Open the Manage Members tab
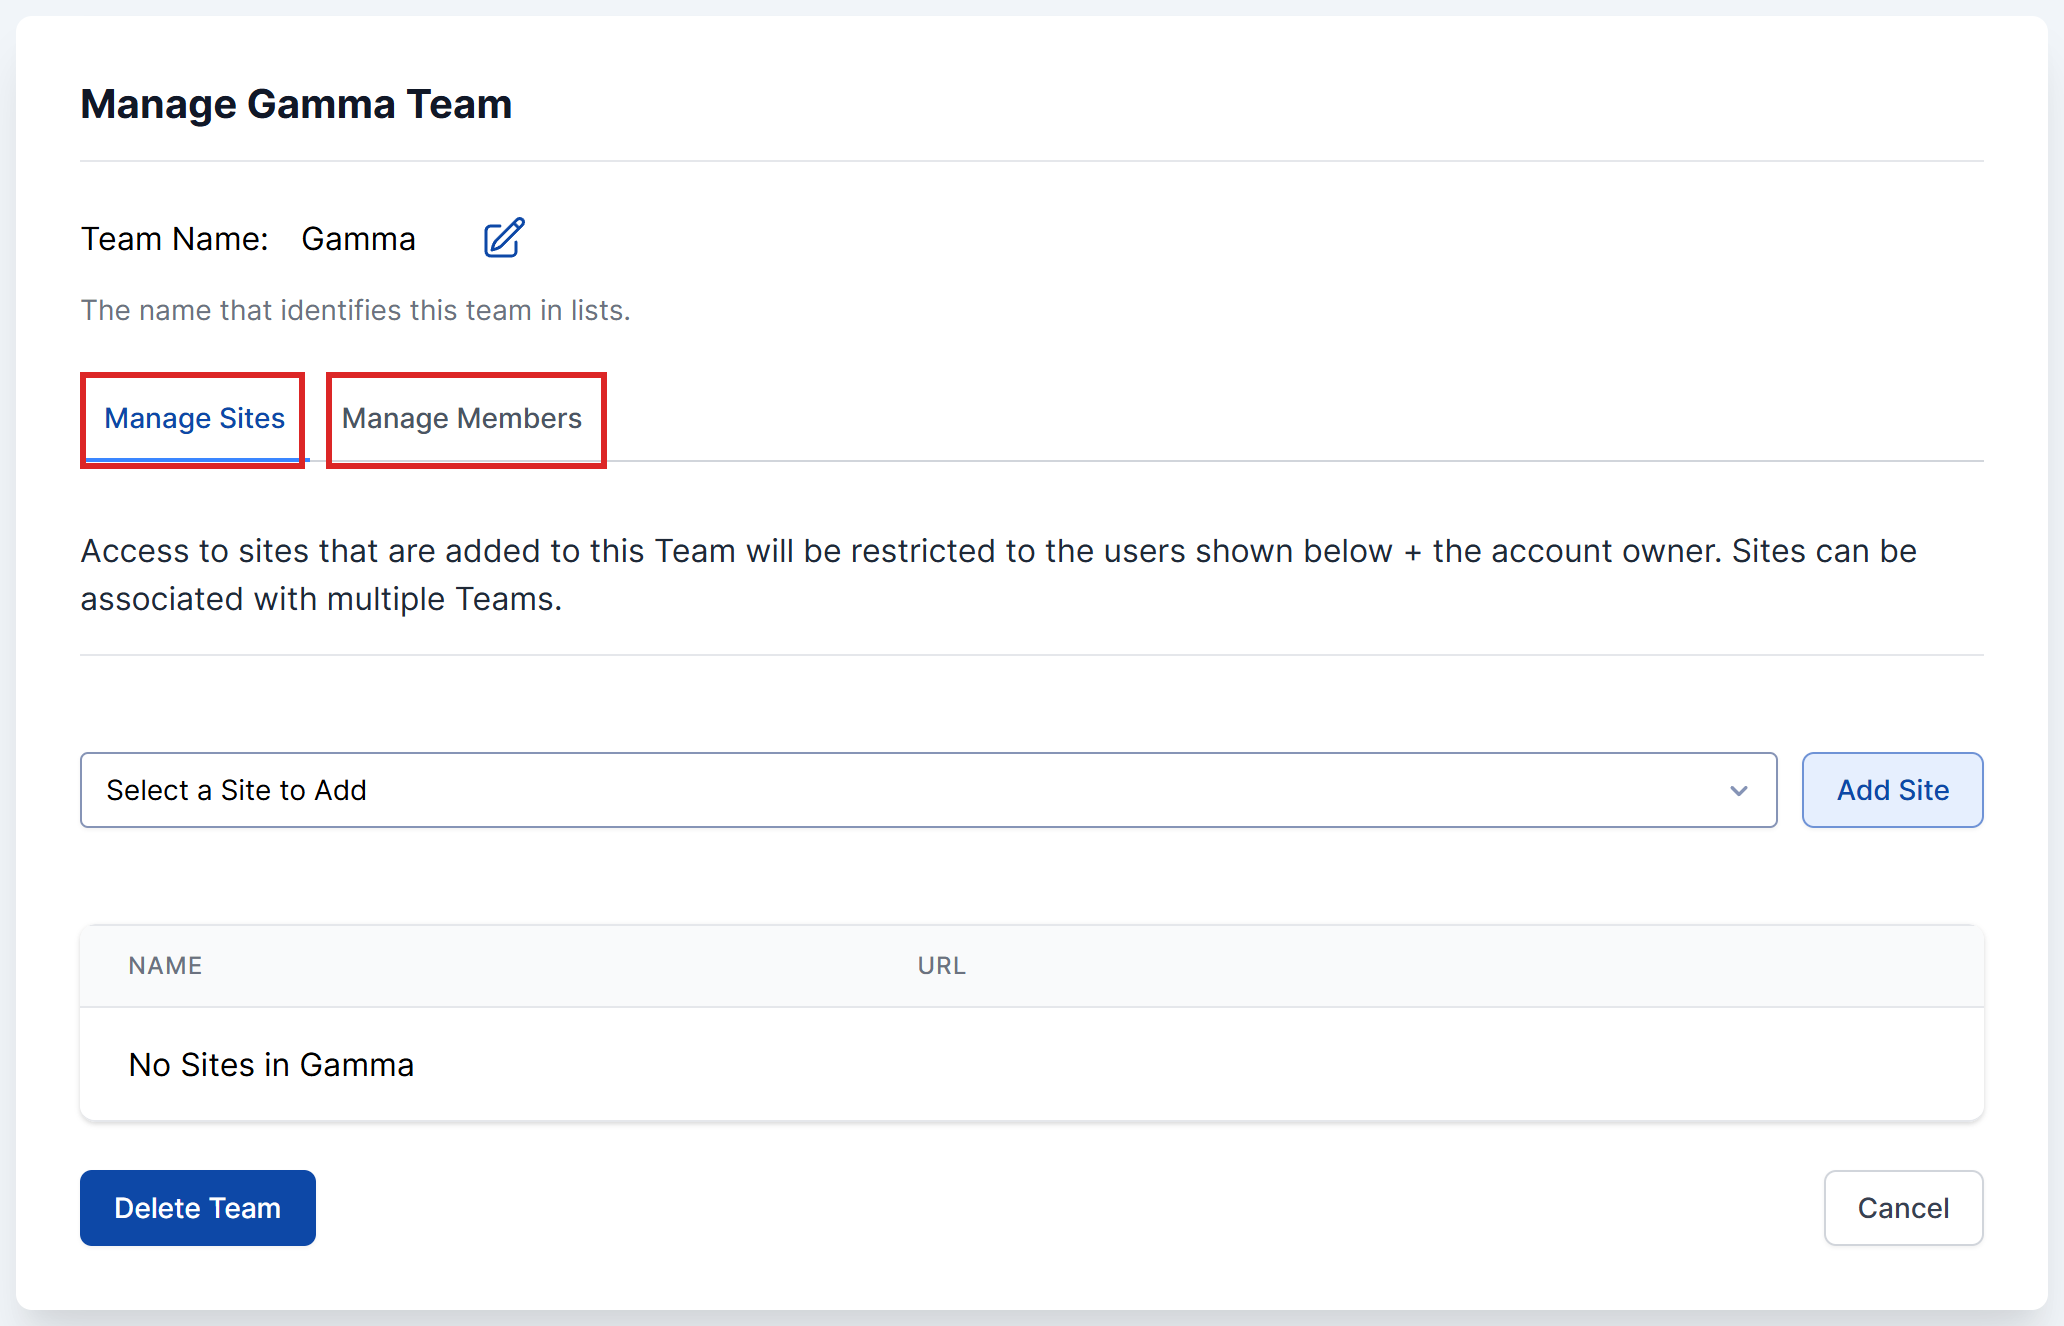 (462, 419)
